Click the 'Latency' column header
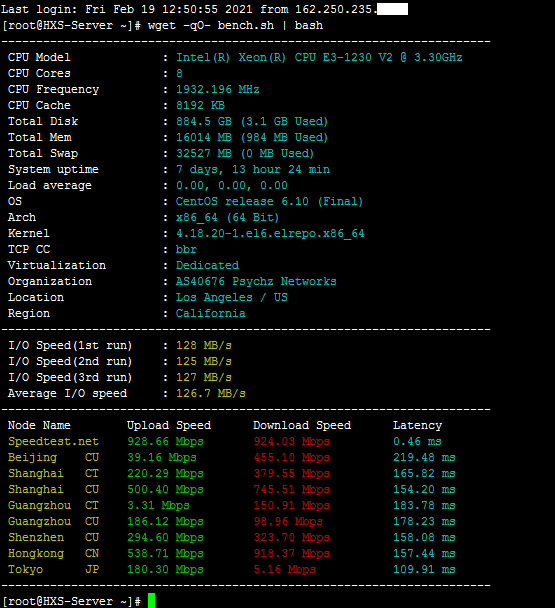The width and height of the screenshot is (555, 608). (418, 425)
